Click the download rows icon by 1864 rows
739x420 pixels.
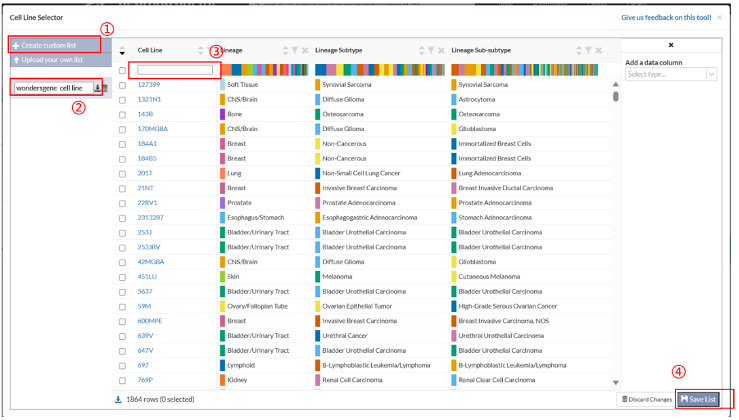(x=118, y=400)
